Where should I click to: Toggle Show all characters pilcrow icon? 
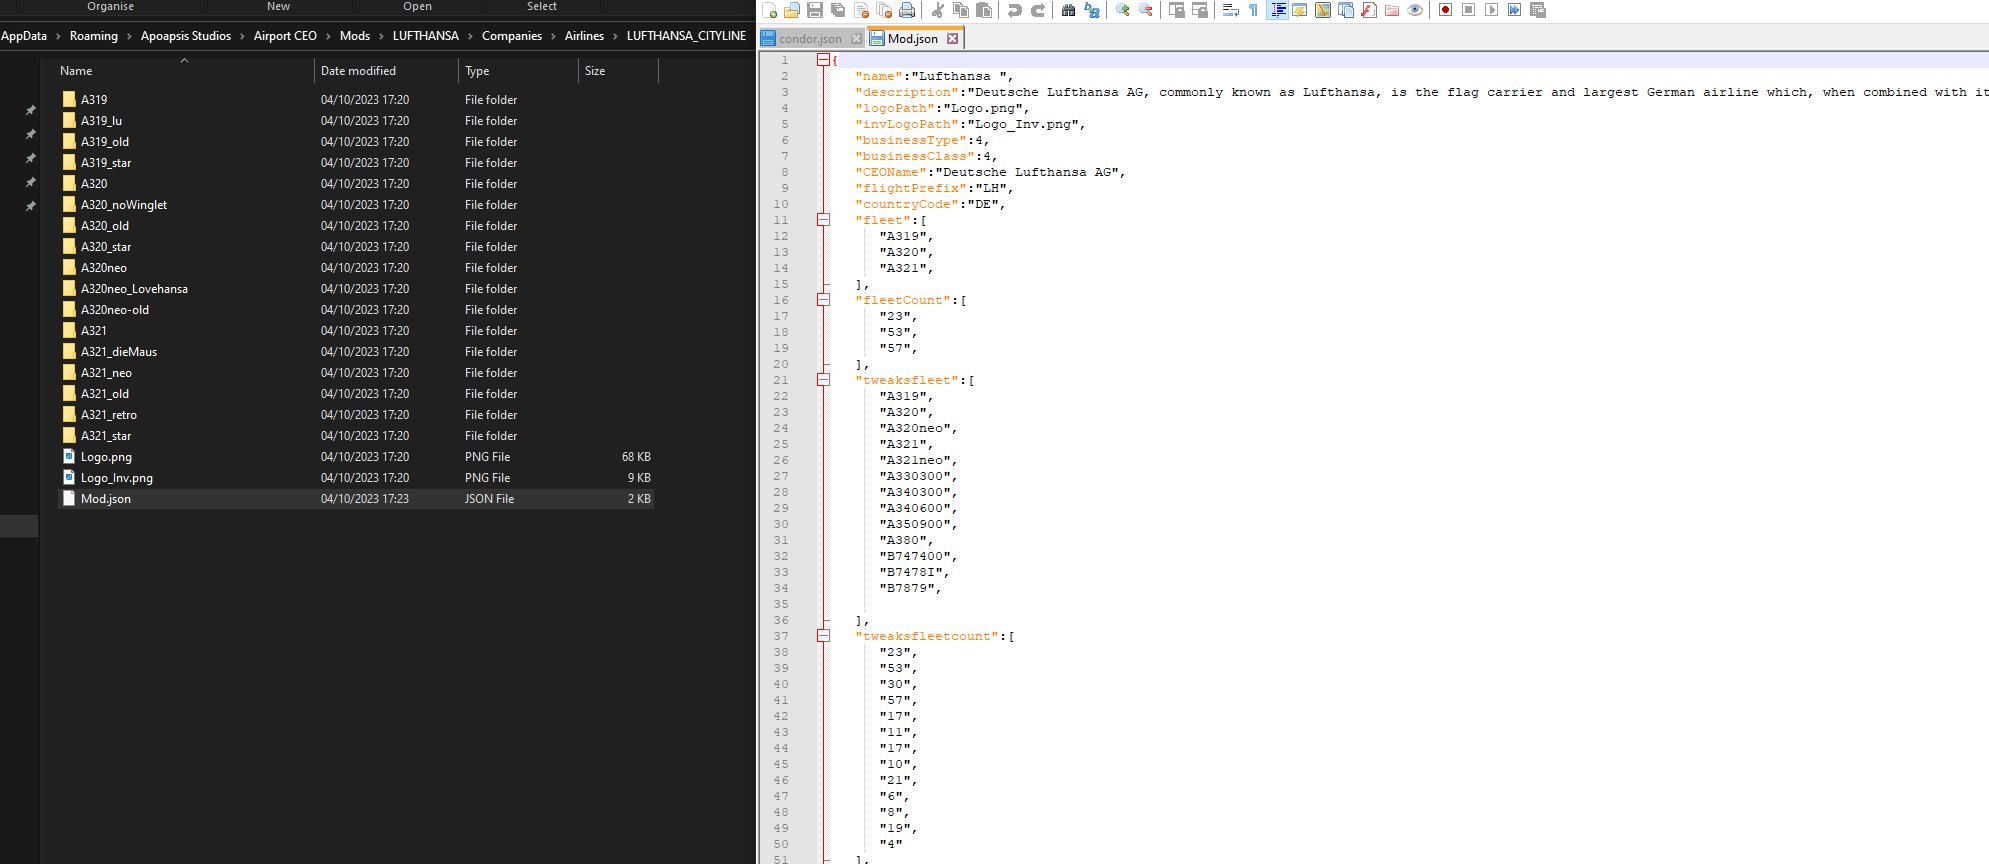tap(1254, 10)
